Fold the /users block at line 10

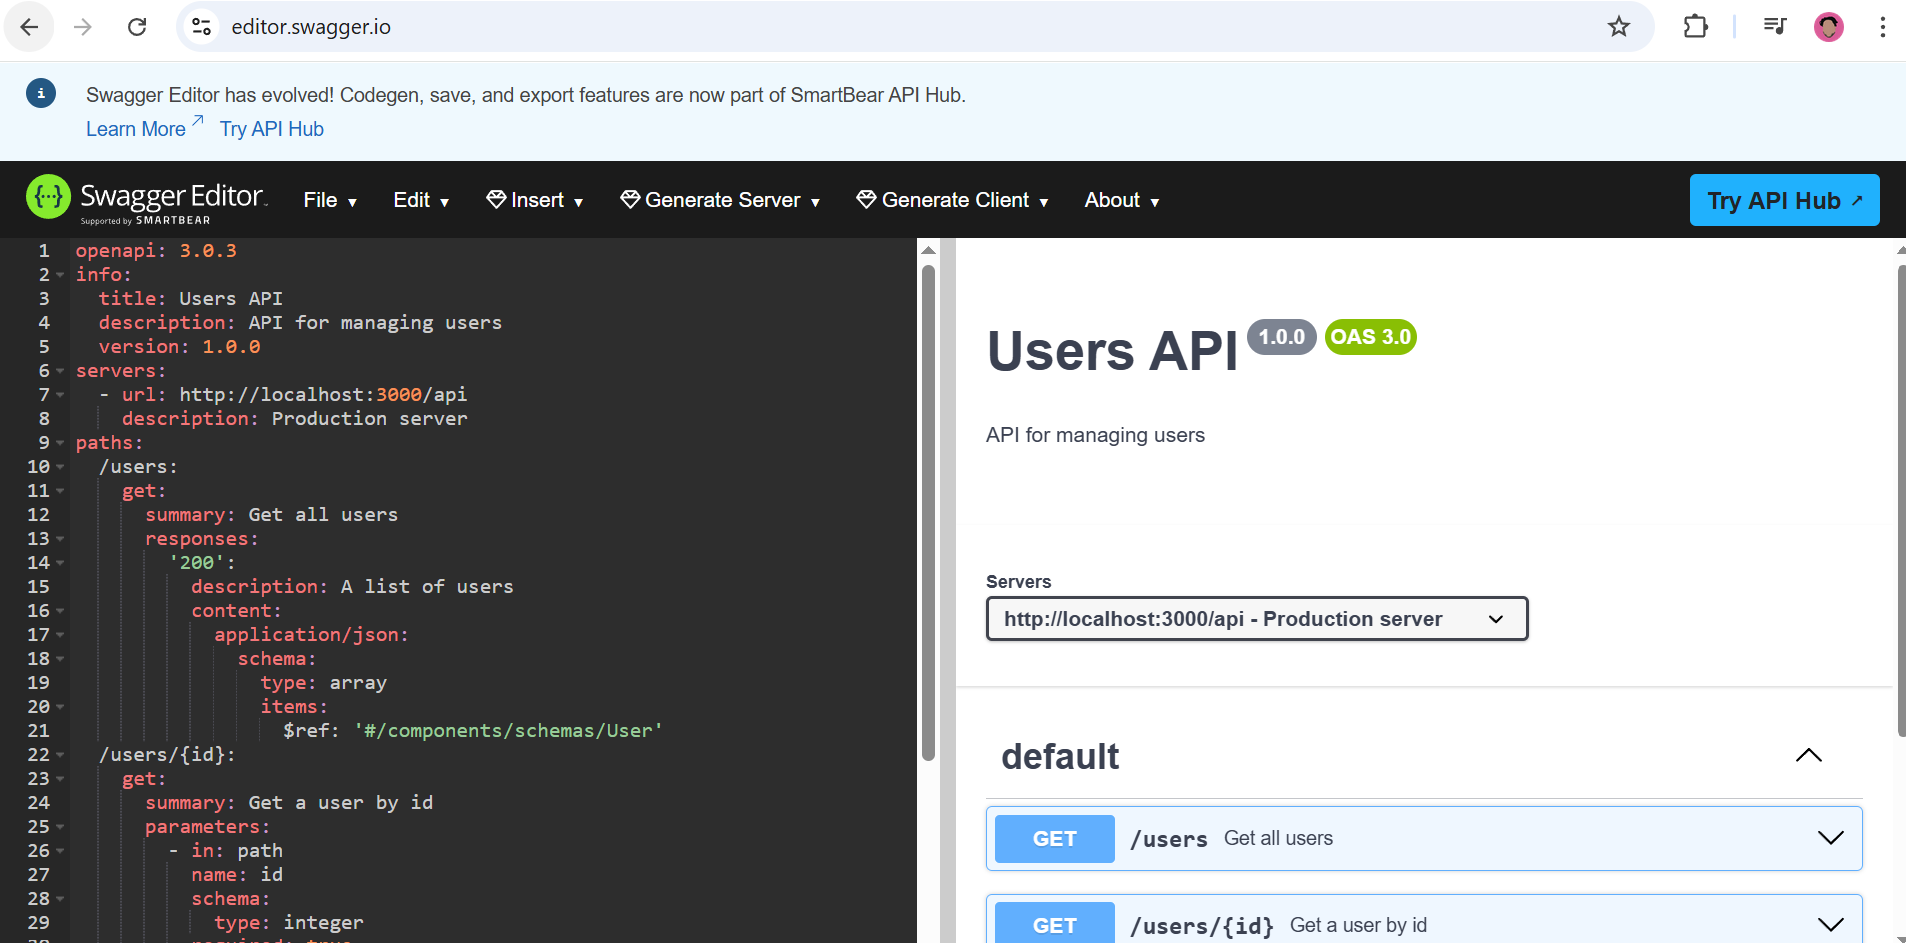(x=60, y=467)
